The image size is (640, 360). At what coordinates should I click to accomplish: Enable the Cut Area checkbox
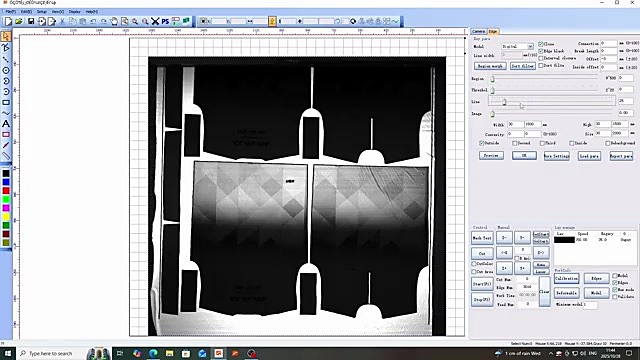coord(474,271)
